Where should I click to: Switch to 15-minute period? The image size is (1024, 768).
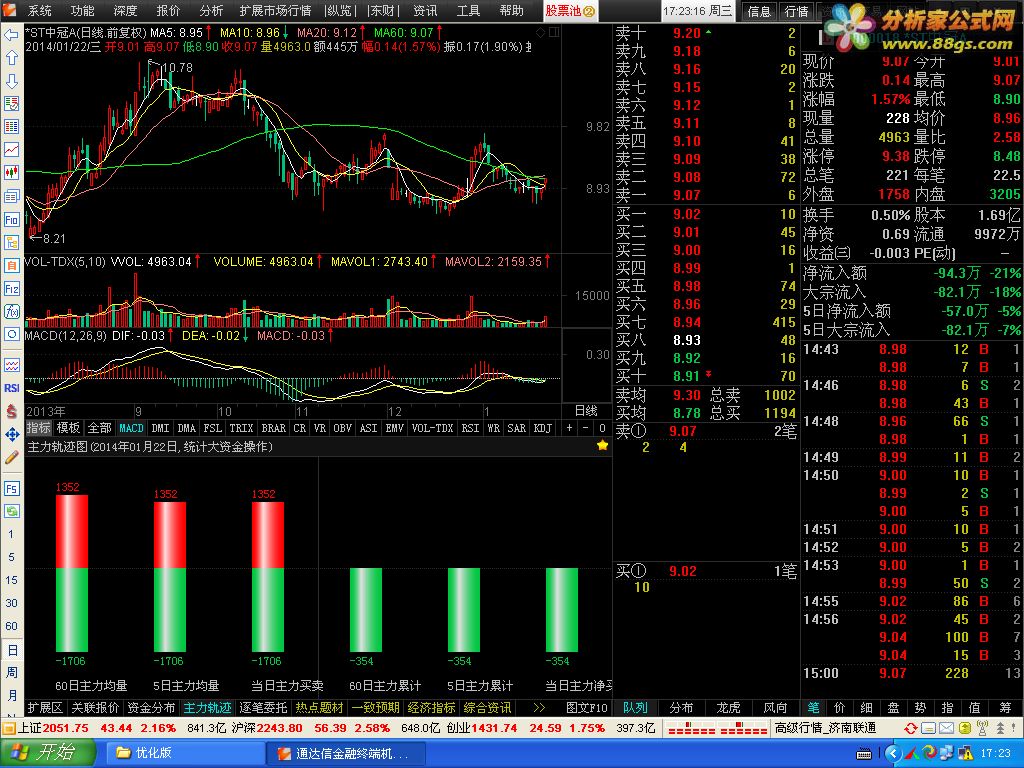(x=11, y=580)
